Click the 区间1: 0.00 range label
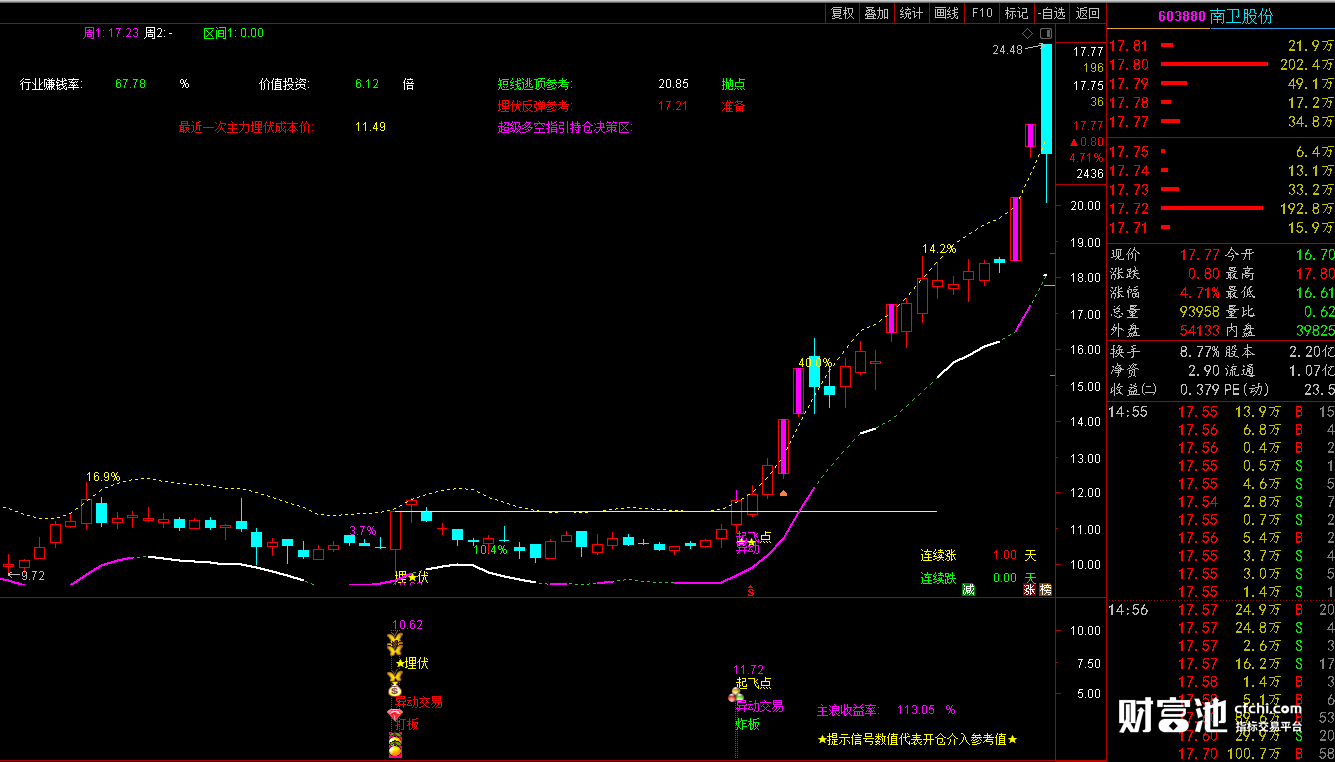This screenshot has width=1335, height=762. [233, 33]
